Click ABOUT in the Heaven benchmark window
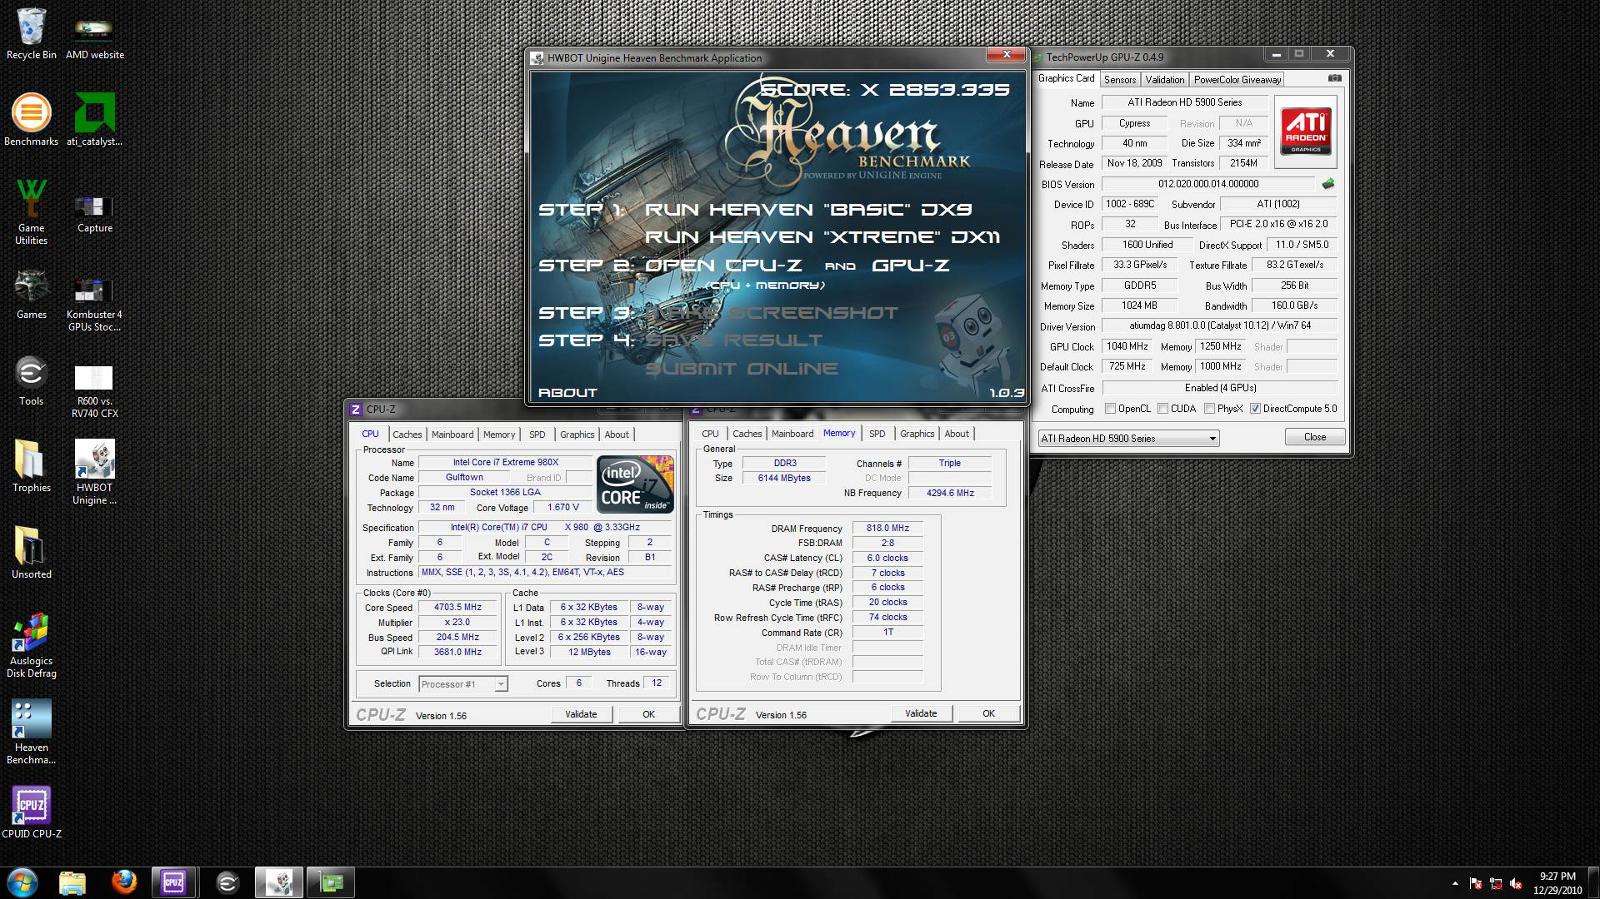Image resolution: width=1600 pixels, height=899 pixels. point(567,393)
